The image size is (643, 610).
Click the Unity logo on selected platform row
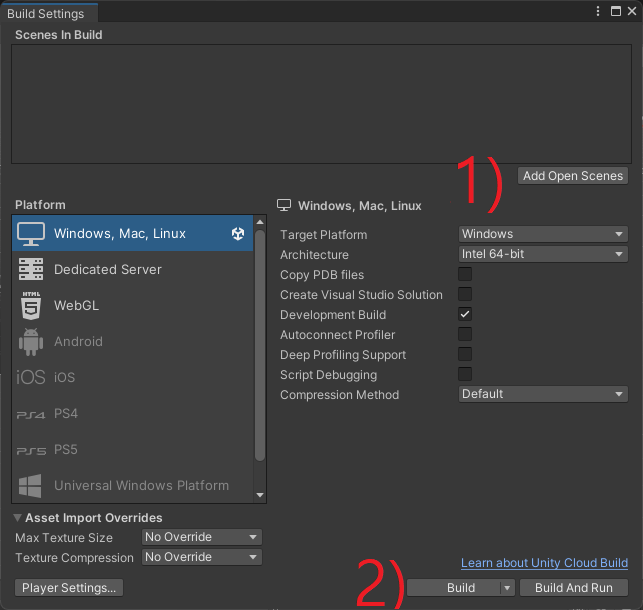coord(238,234)
